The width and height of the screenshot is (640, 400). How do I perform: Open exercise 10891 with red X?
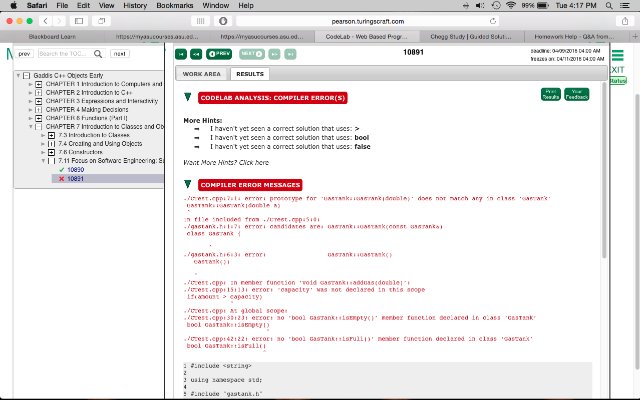(x=76, y=179)
